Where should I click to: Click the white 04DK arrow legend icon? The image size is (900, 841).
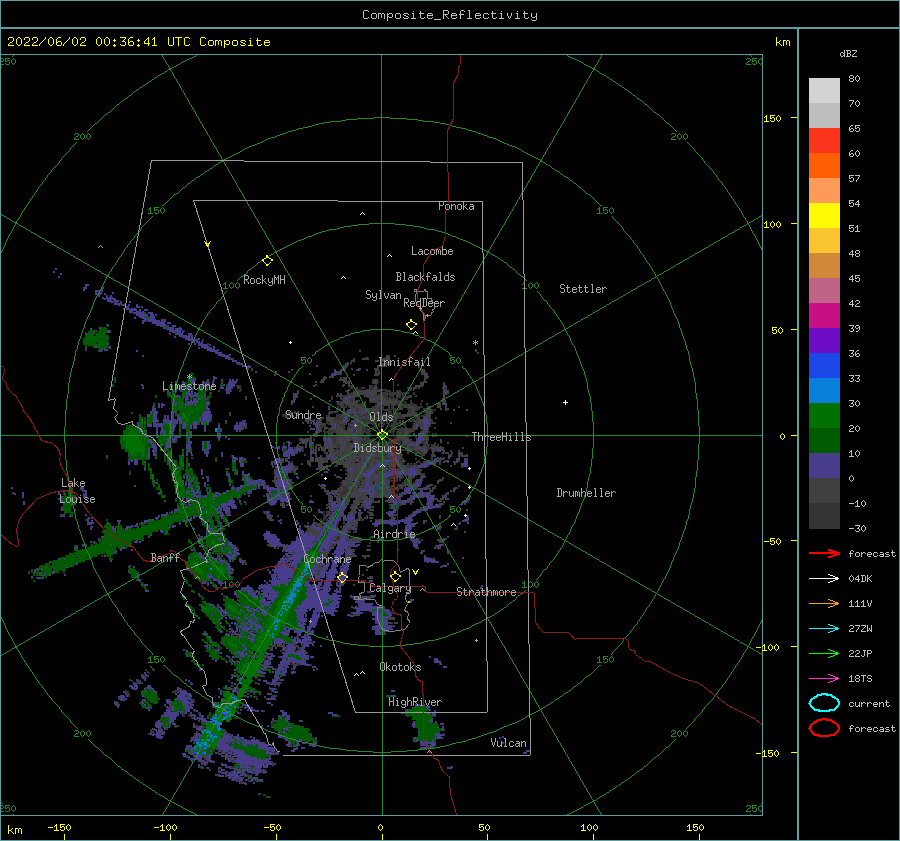[824, 578]
